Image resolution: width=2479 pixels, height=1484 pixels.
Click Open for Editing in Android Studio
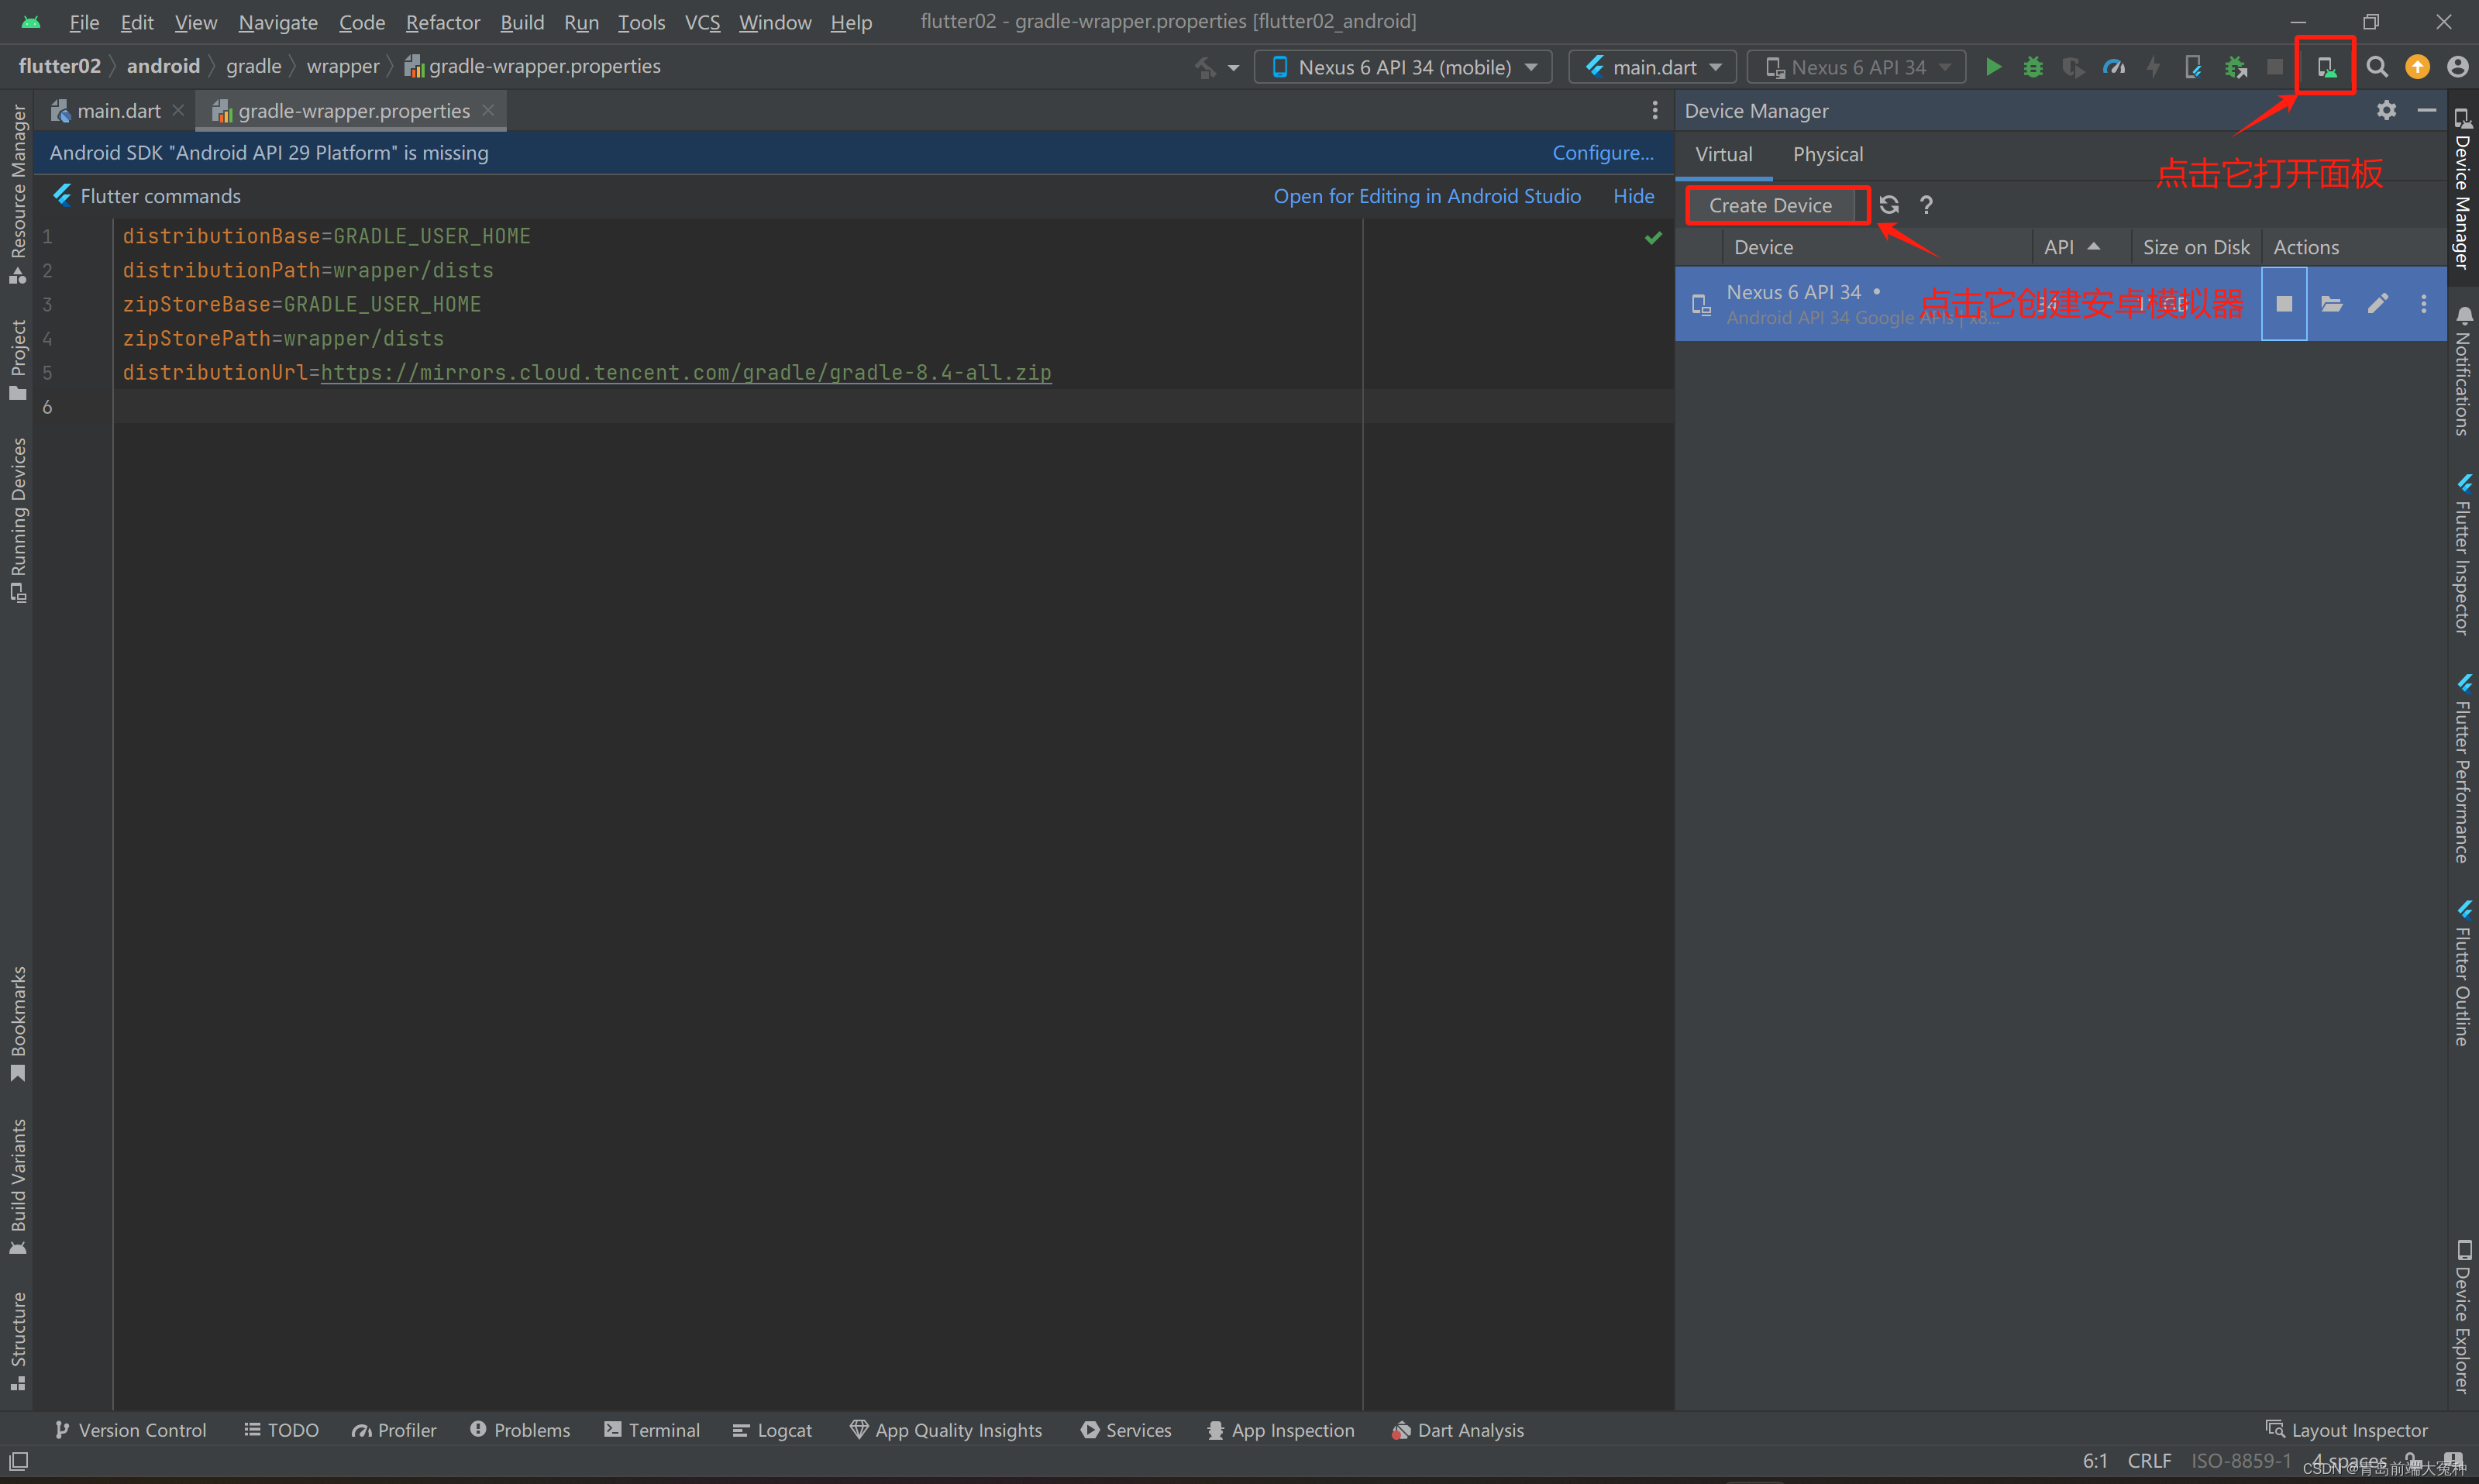(1426, 196)
